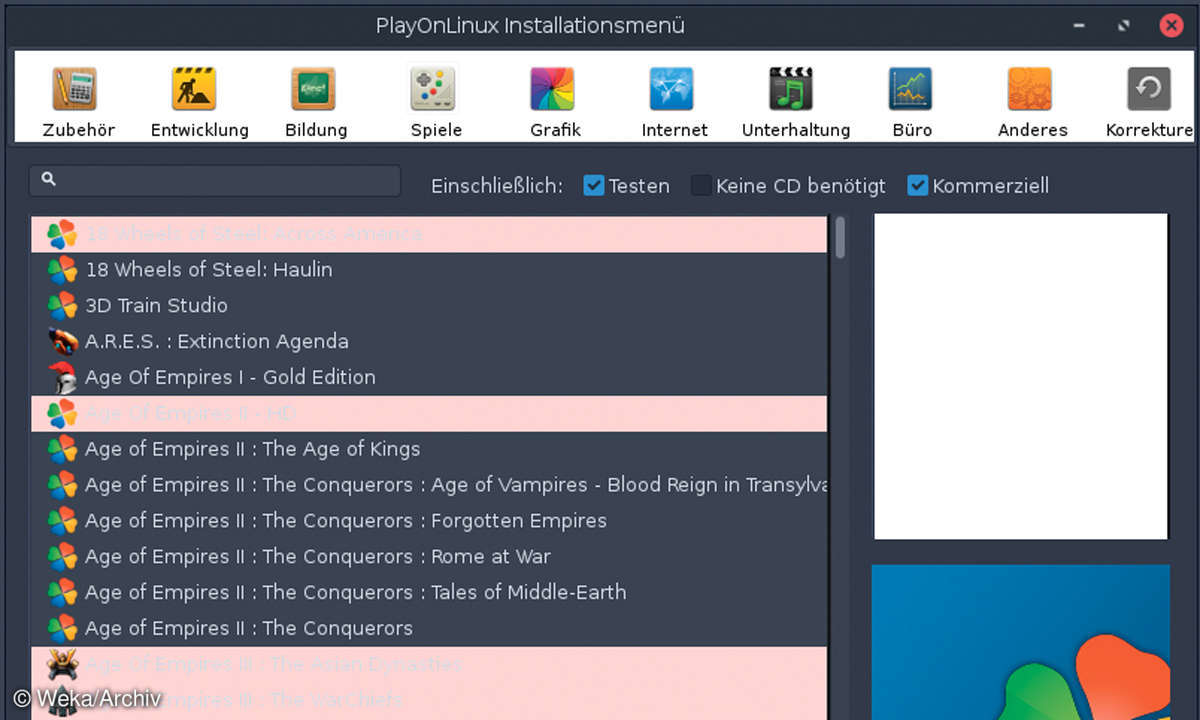Click icon beside Forgotten Empires entry
This screenshot has width=1200, height=720.
[62, 521]
